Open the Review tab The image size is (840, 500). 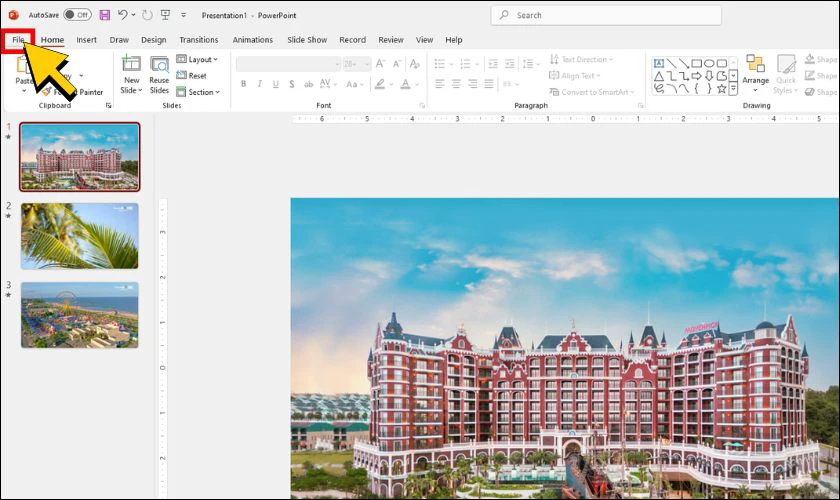point(391,40)
